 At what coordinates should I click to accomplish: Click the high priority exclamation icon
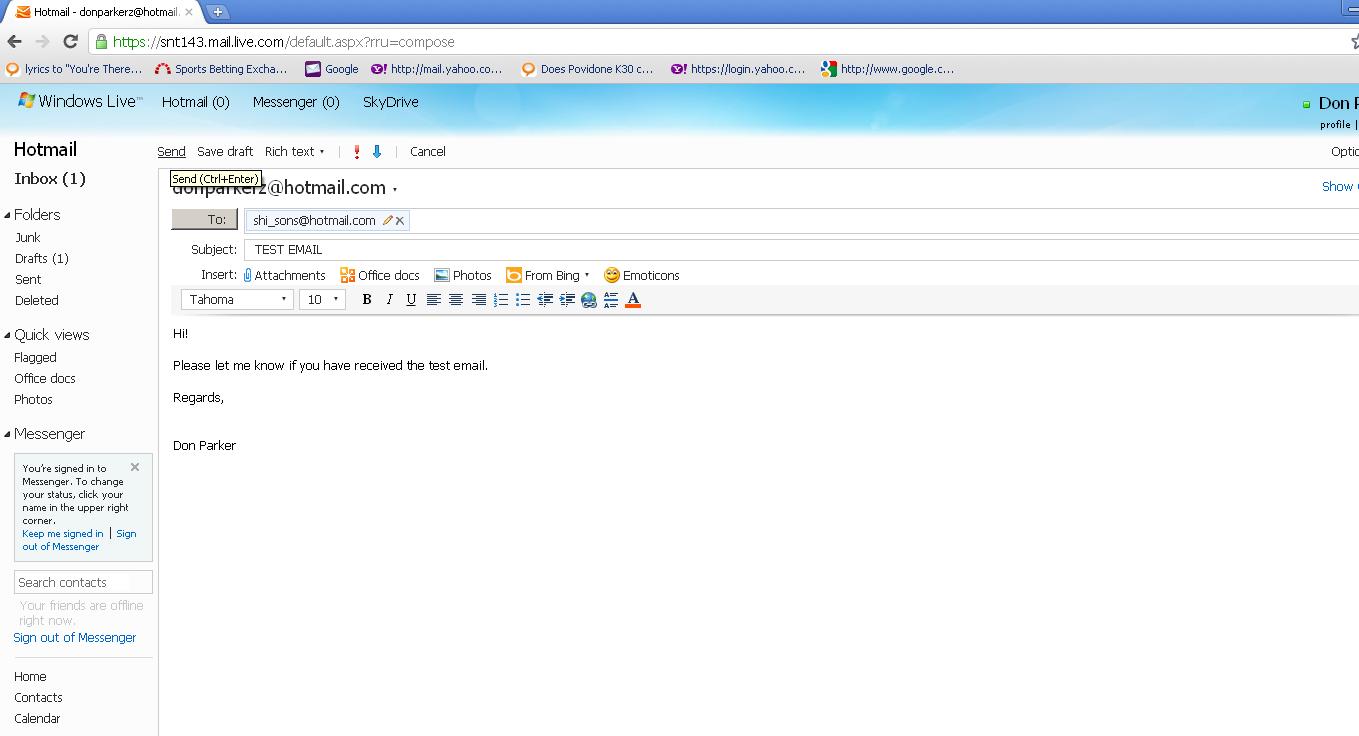357,152
